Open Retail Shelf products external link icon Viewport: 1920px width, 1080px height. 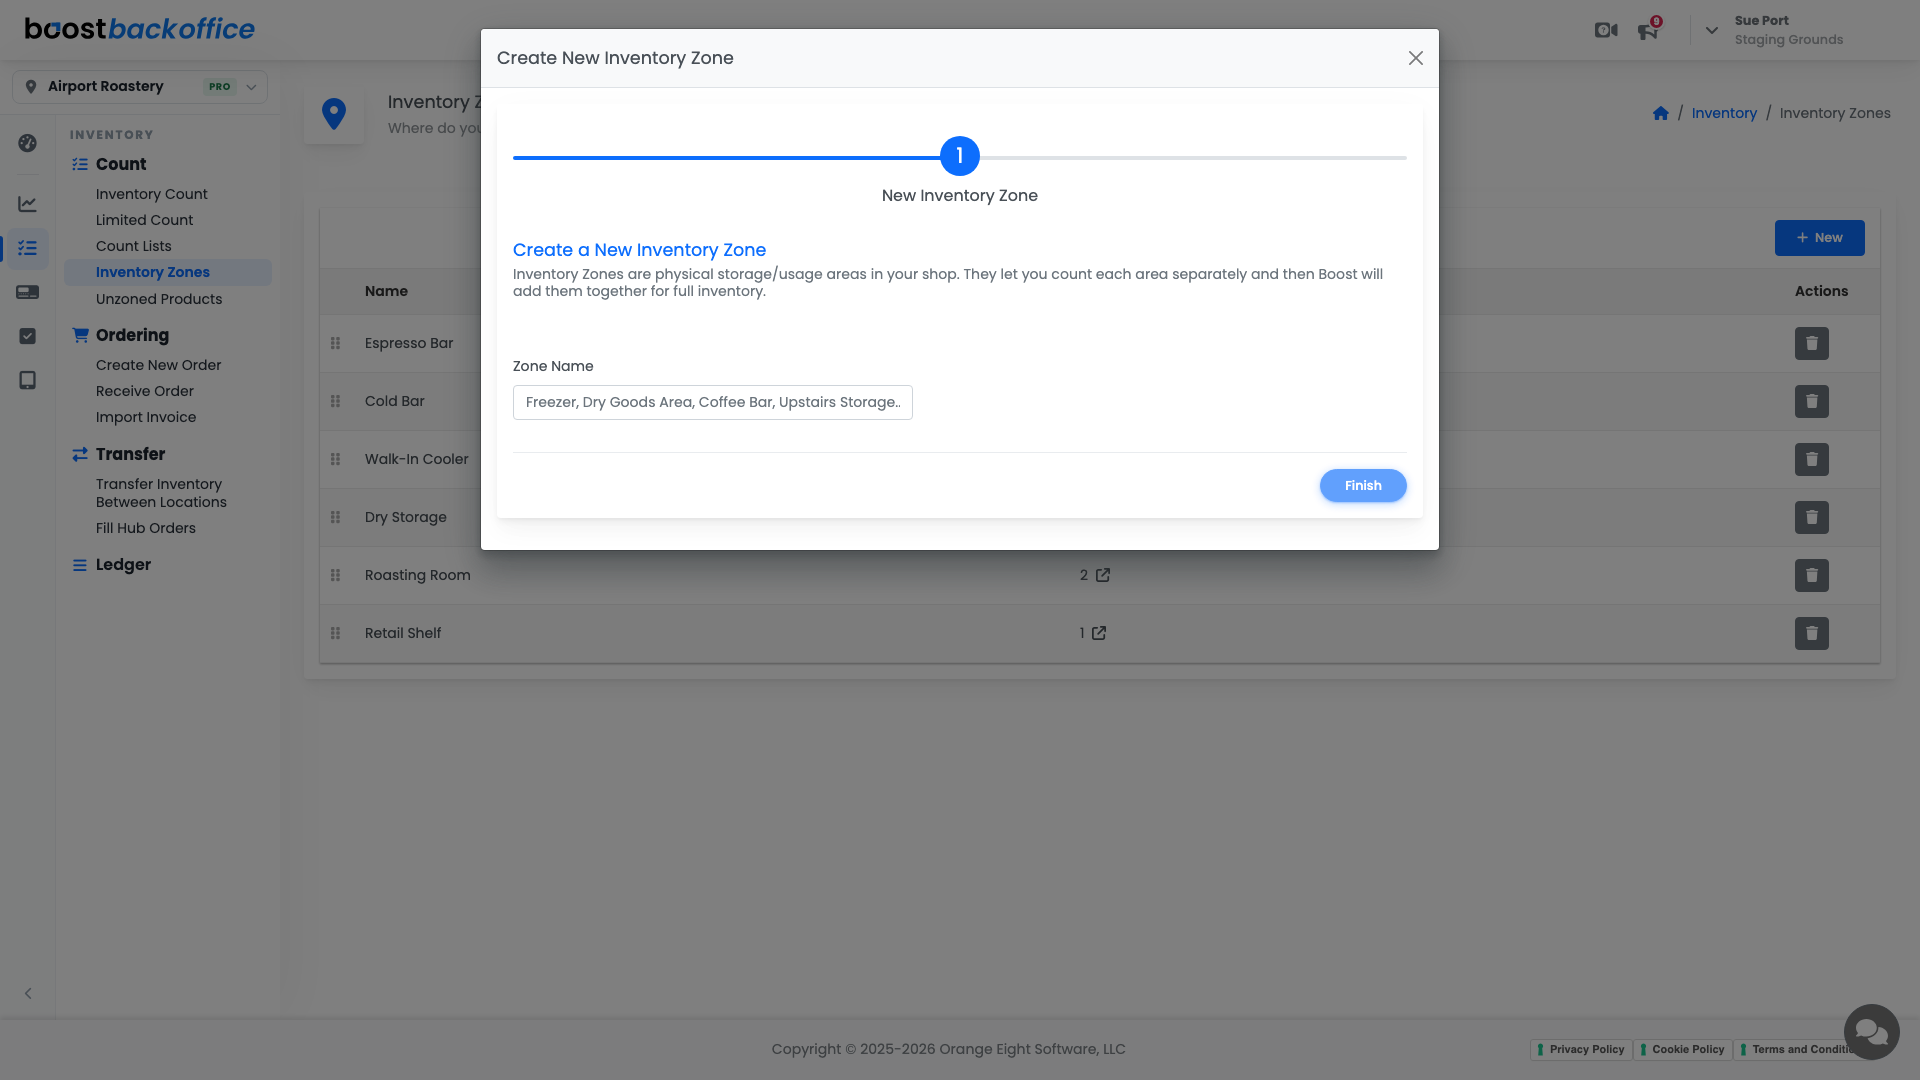pyautogui.click(x=1099, y=633)
